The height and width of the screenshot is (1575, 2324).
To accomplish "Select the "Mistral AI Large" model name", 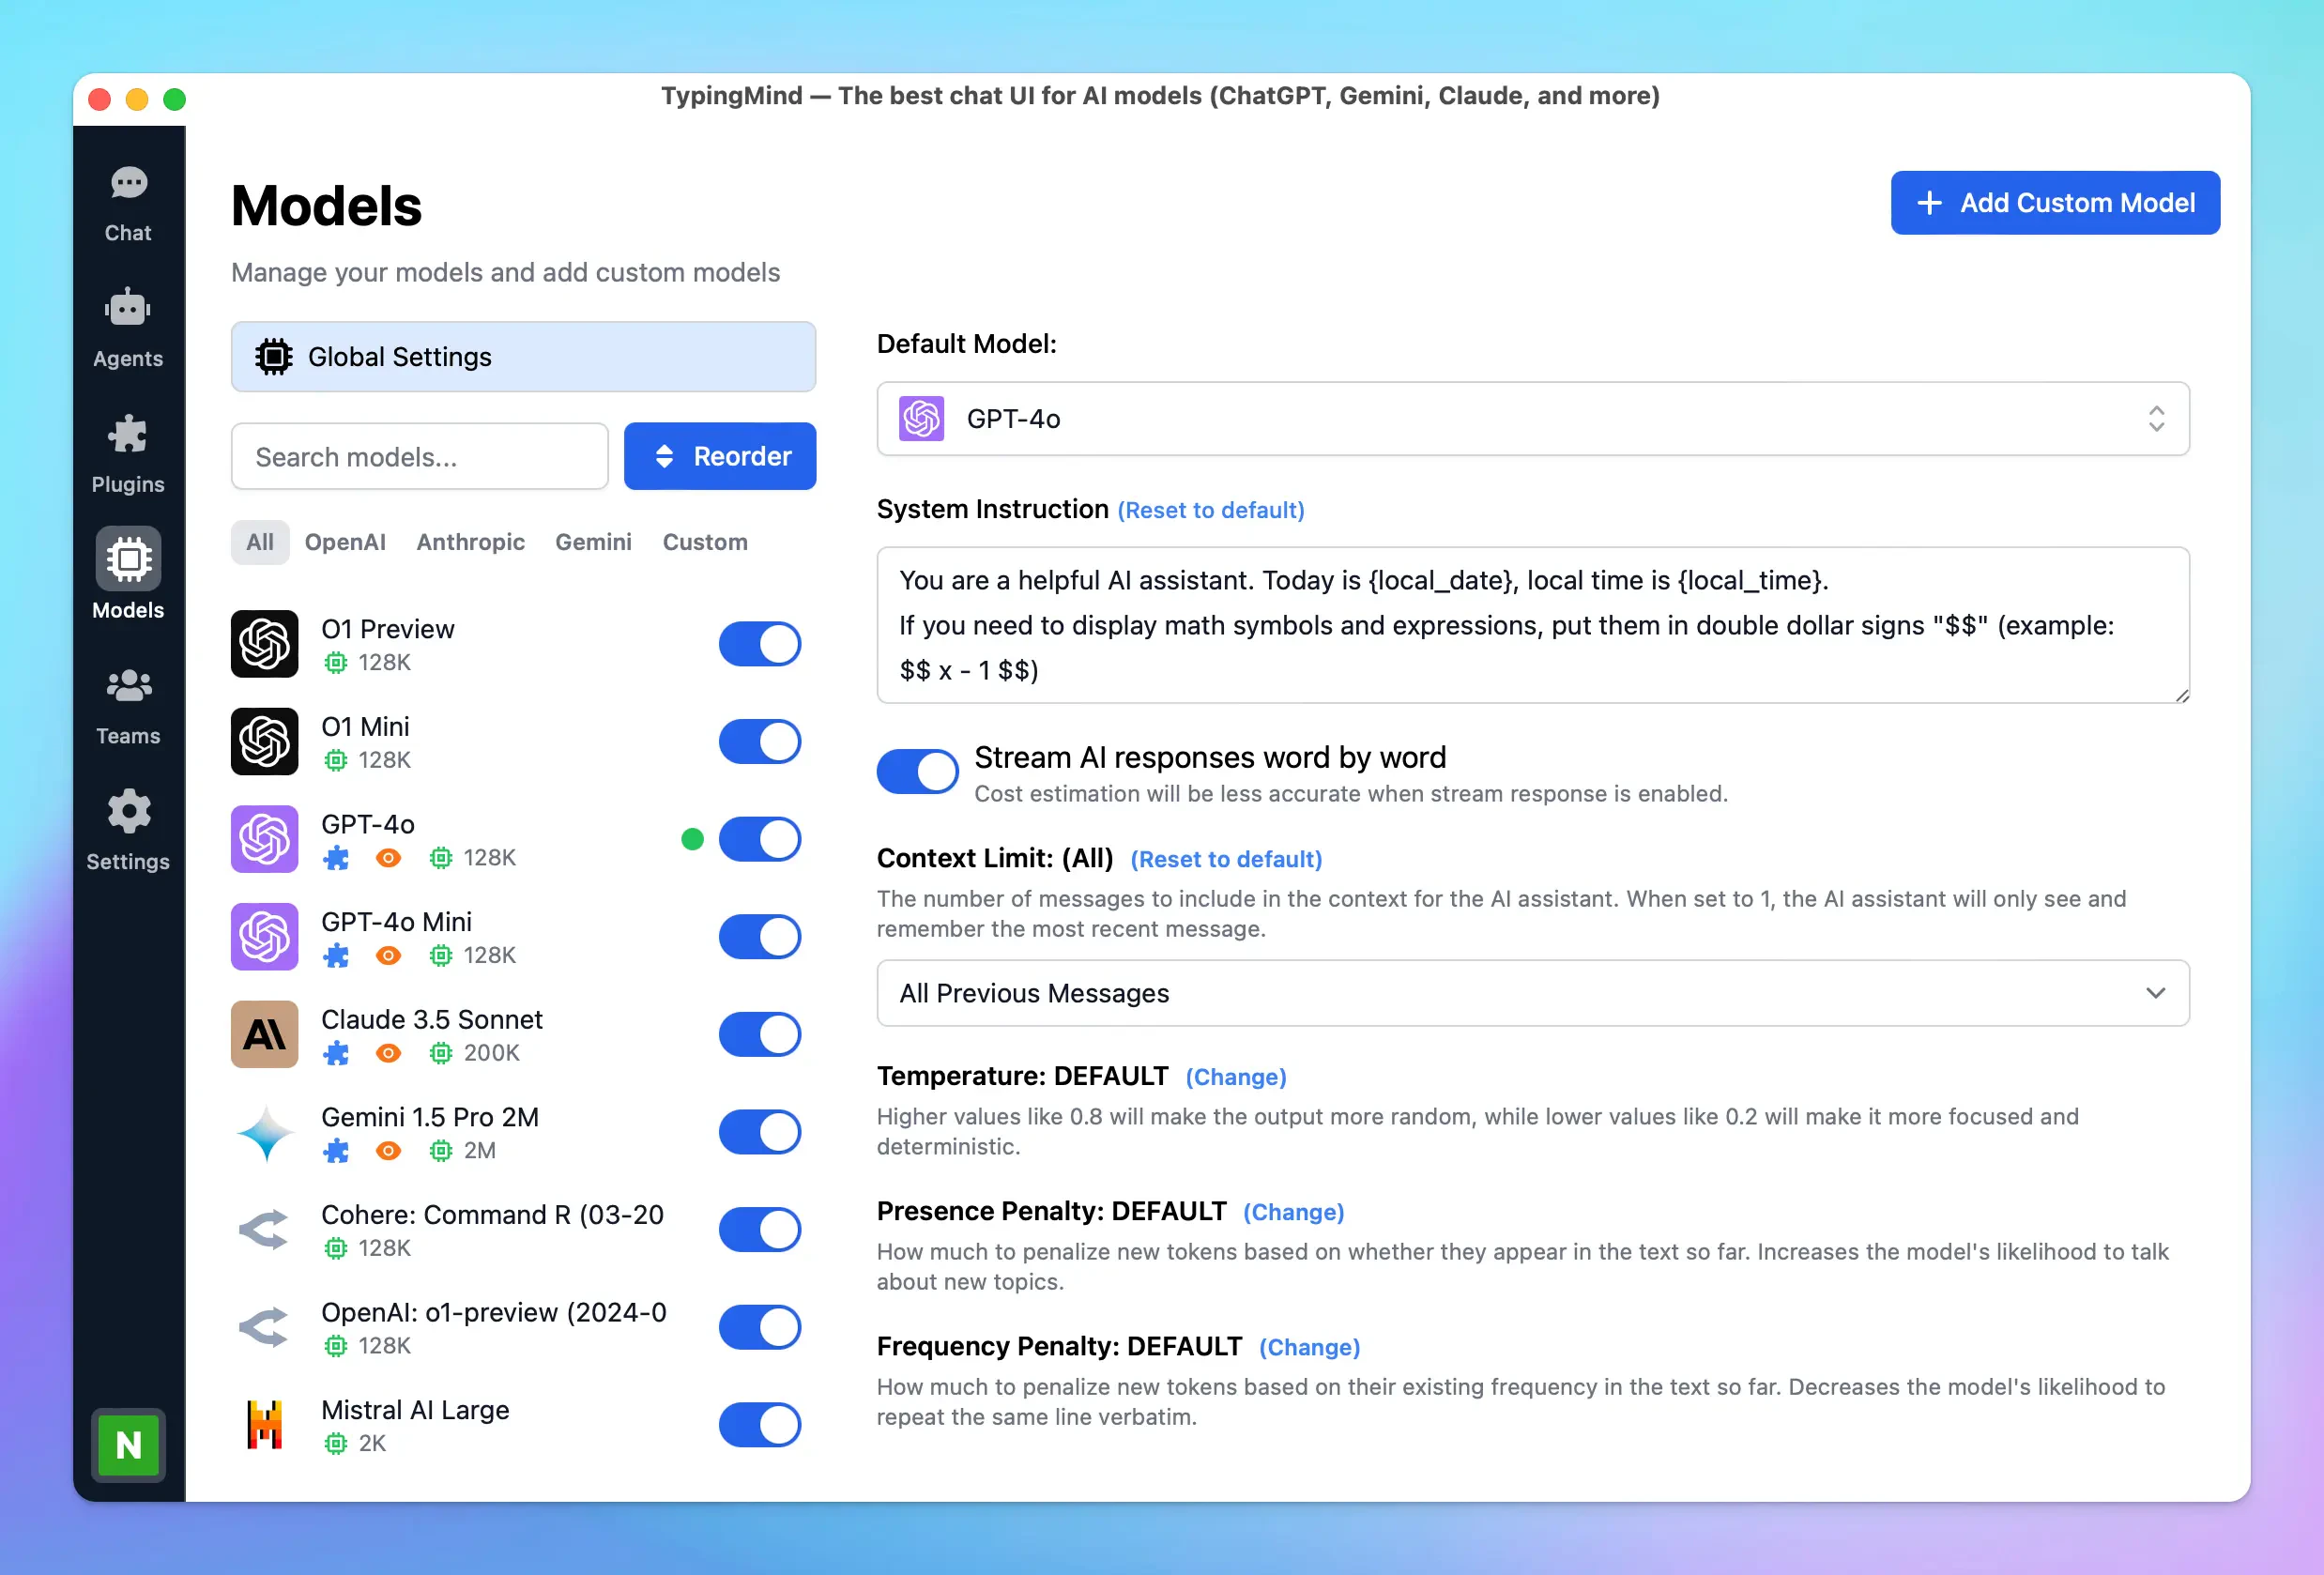I will click(x=415, y=1410).
